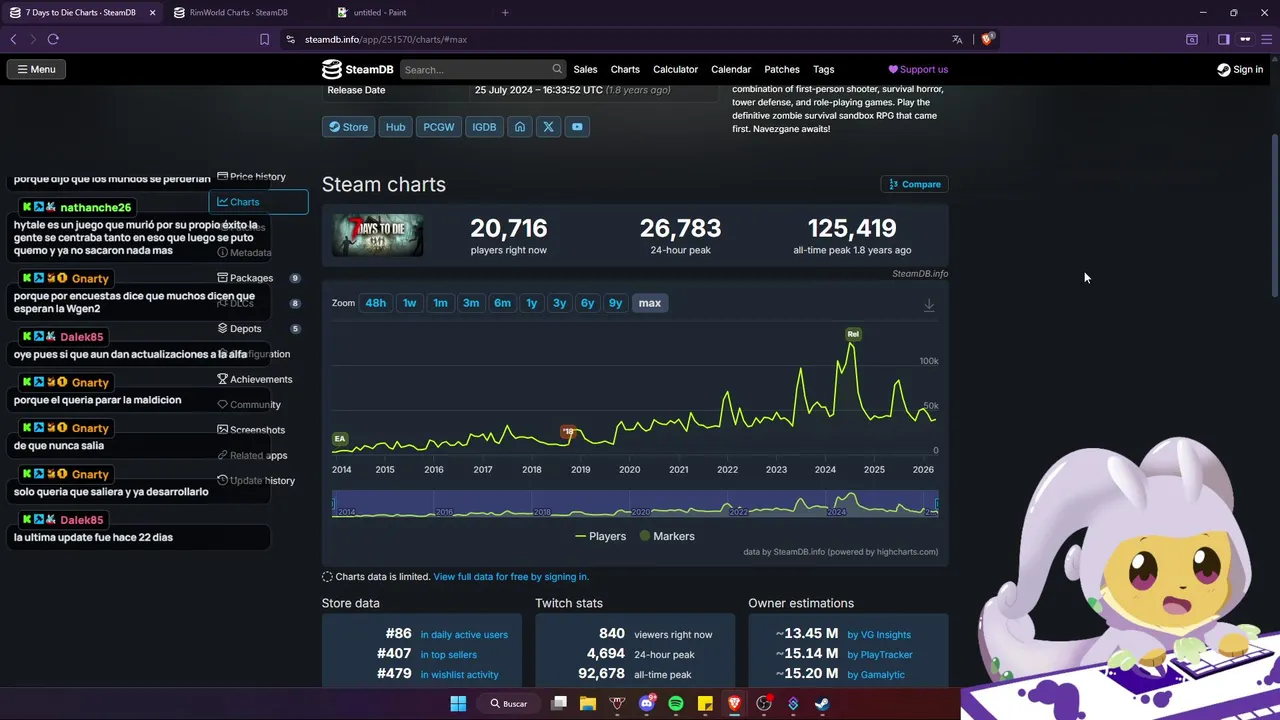Launch Steam from the taskbar
The image size is (1280, 720).
(x=822, y=704)
